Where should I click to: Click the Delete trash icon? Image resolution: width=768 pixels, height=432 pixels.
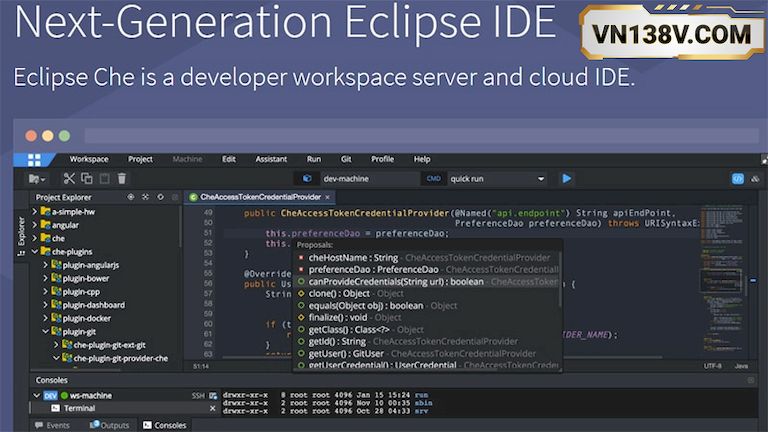click(122, 179)
